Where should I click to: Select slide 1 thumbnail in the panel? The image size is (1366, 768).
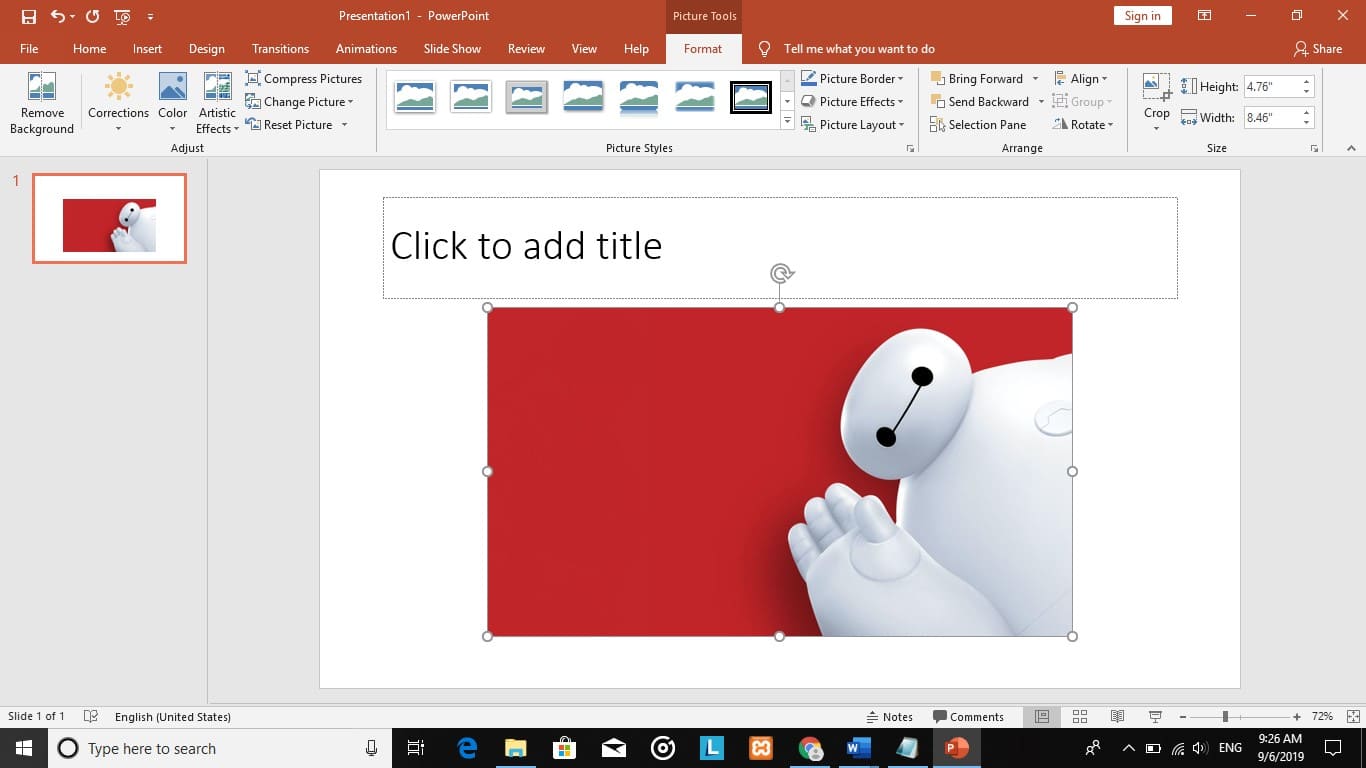coord(109,219)
